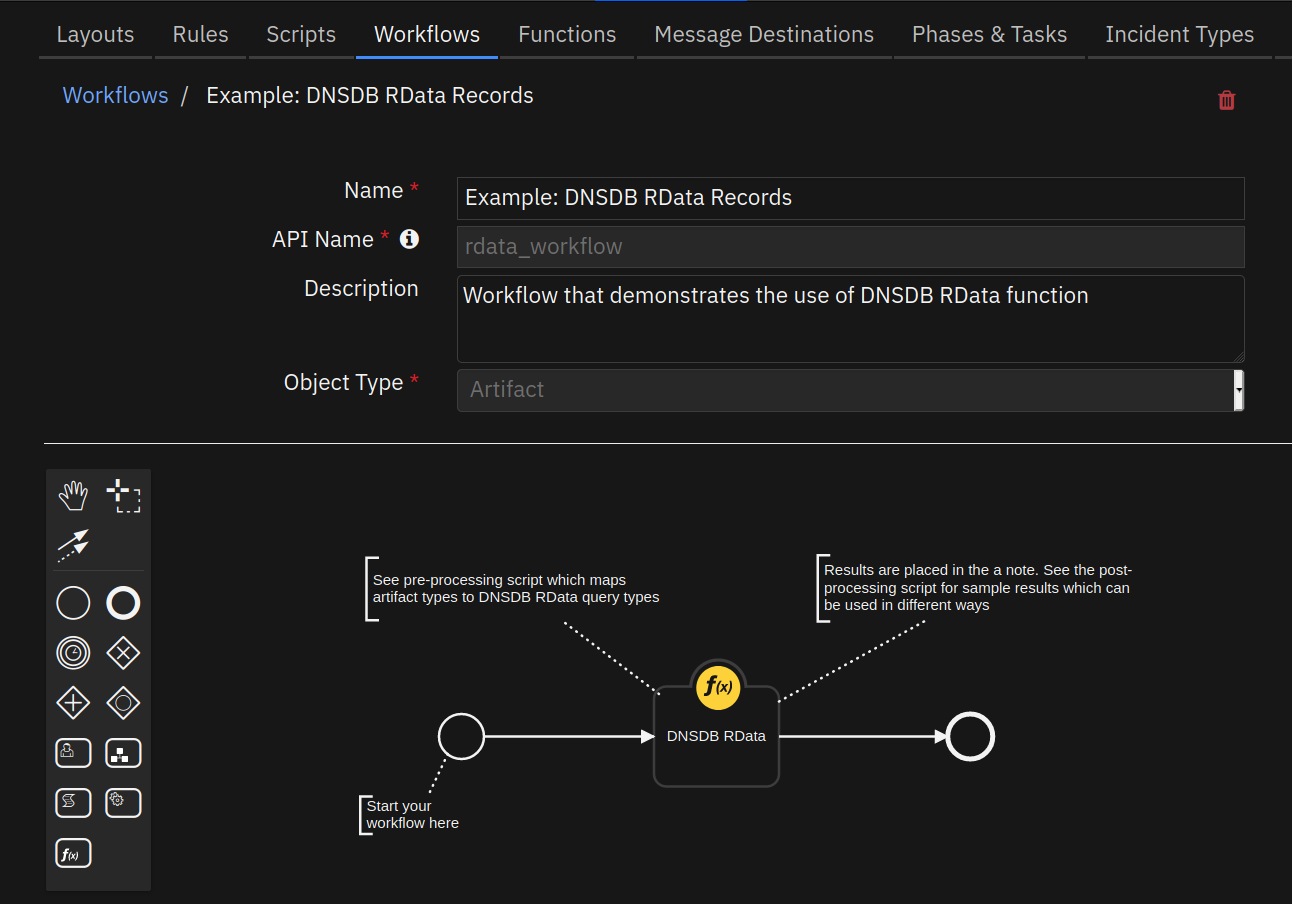Select the service task gear tool in palette
Viewport: 1292px width, 904px height.
[x=123, y=803]
